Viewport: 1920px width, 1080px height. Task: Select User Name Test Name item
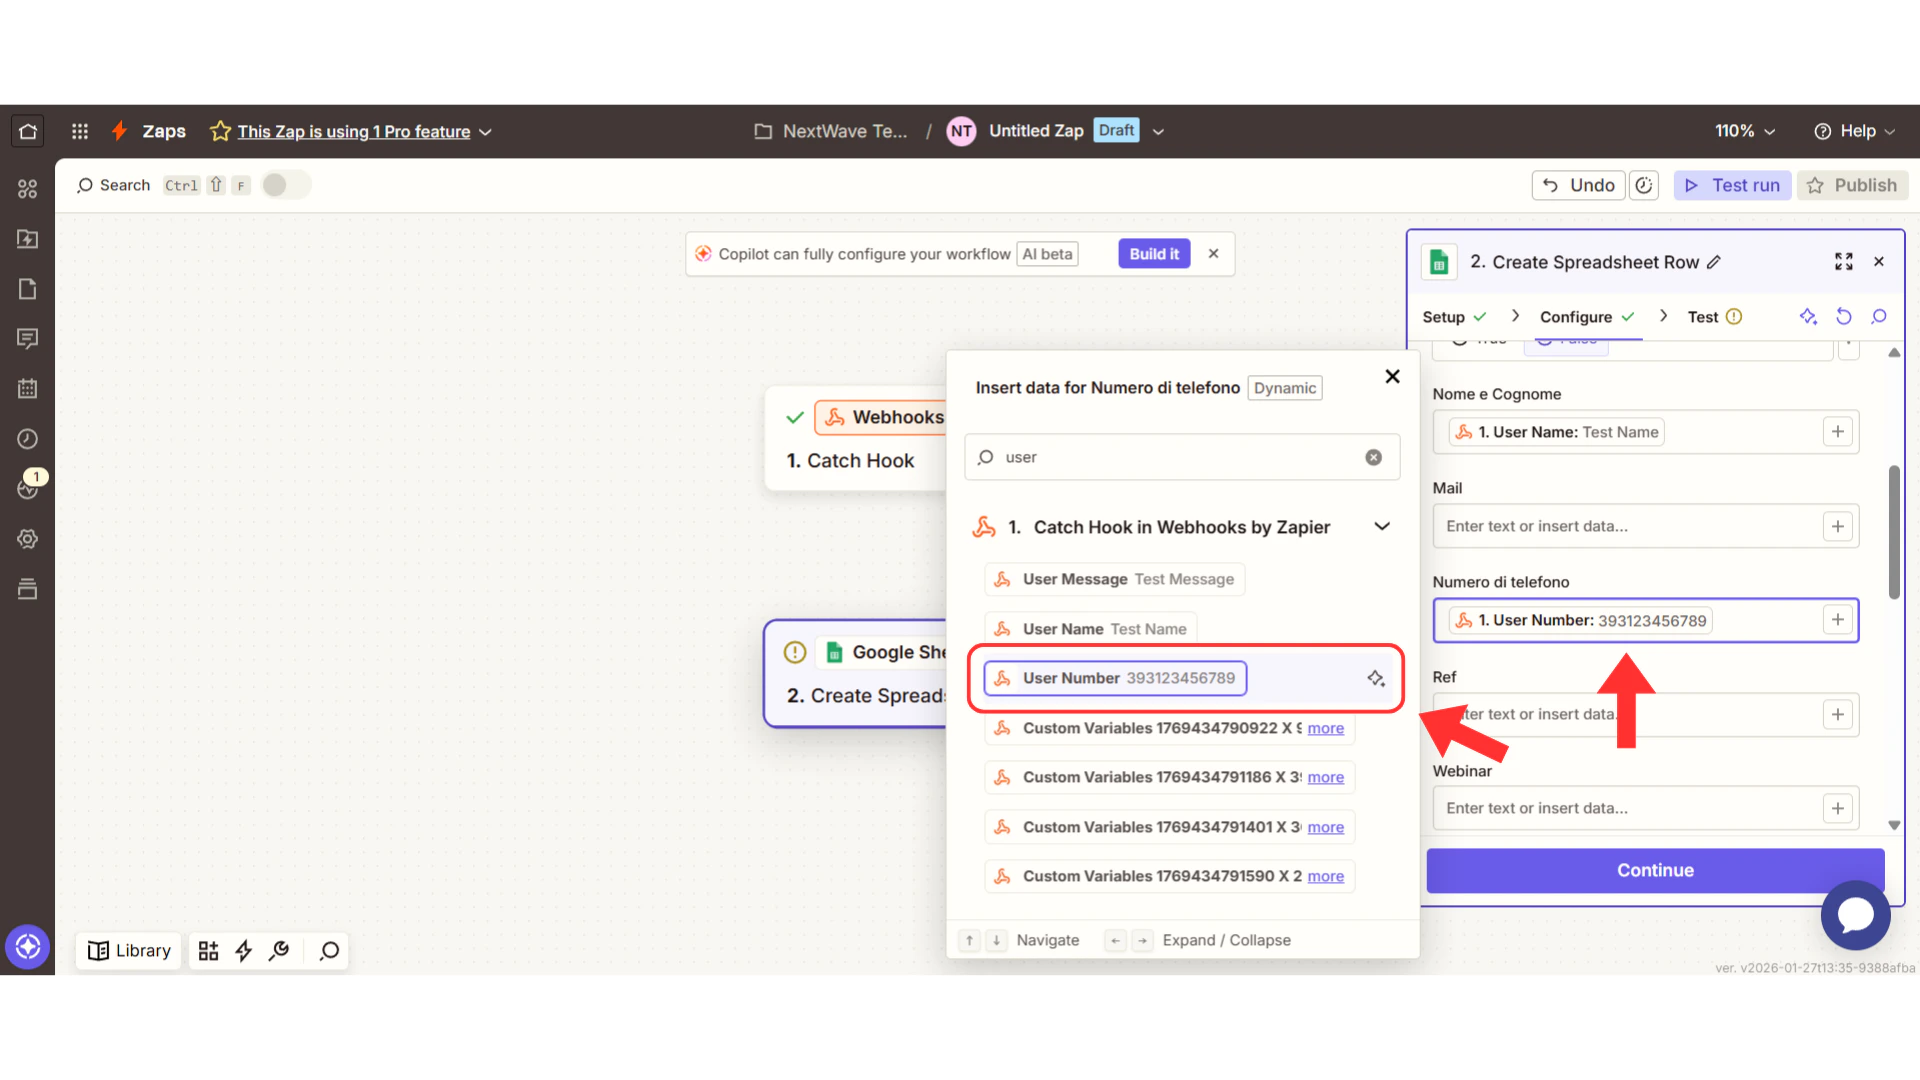1091,629
